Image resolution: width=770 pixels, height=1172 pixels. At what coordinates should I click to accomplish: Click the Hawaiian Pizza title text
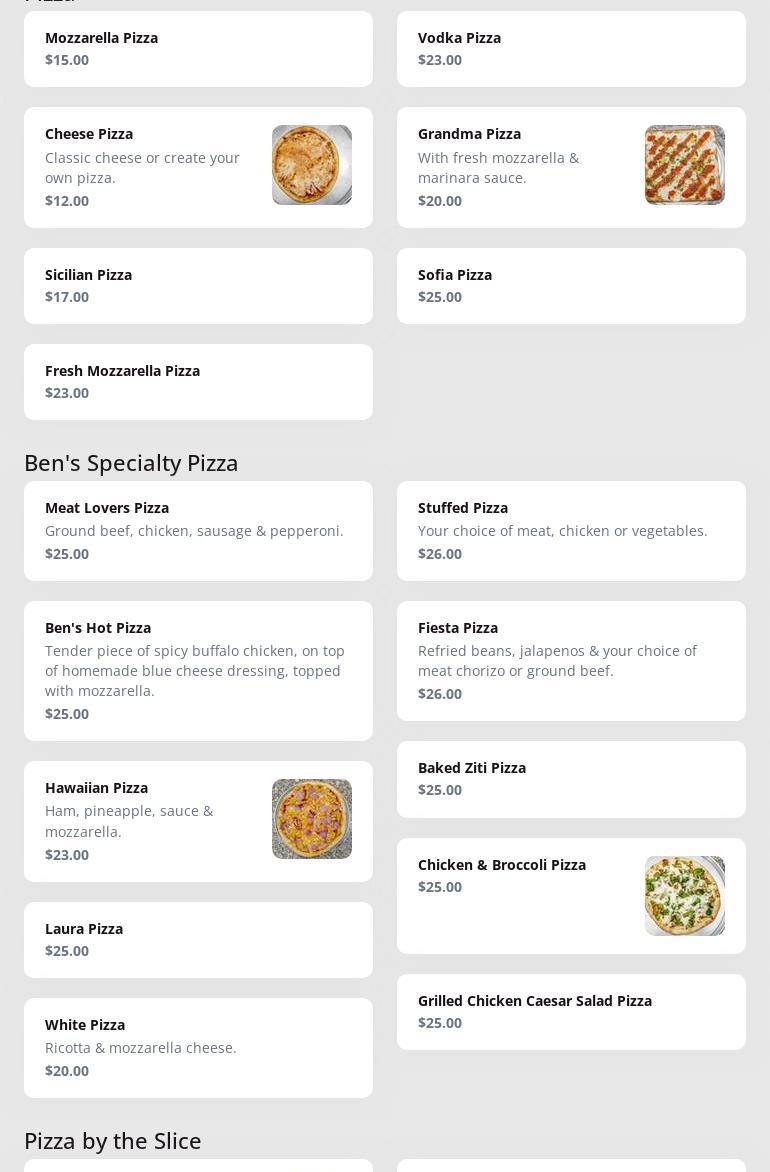pyautogui.click(x=96, y=788)
